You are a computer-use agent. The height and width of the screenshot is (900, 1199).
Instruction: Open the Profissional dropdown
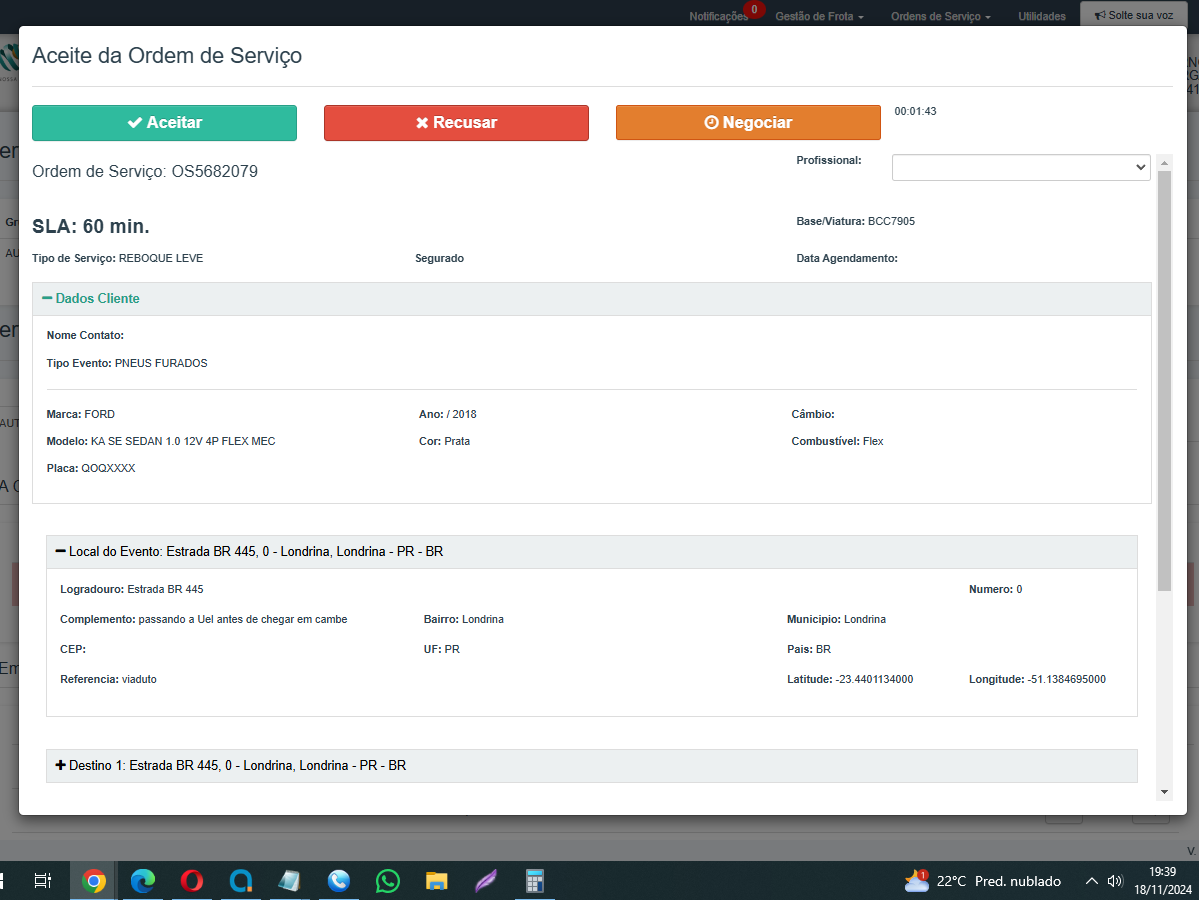point(1021,167)
